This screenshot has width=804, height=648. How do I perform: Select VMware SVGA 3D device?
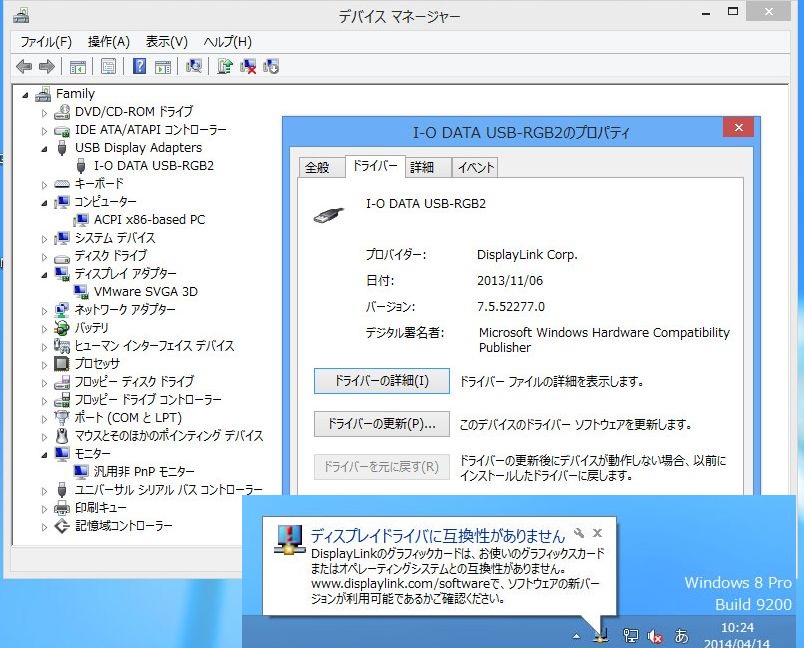145,292
